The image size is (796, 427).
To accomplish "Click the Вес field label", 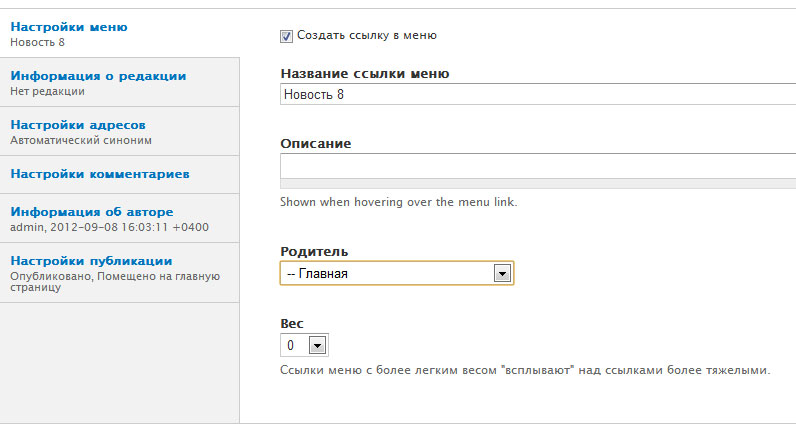I will tap(292, 323).
